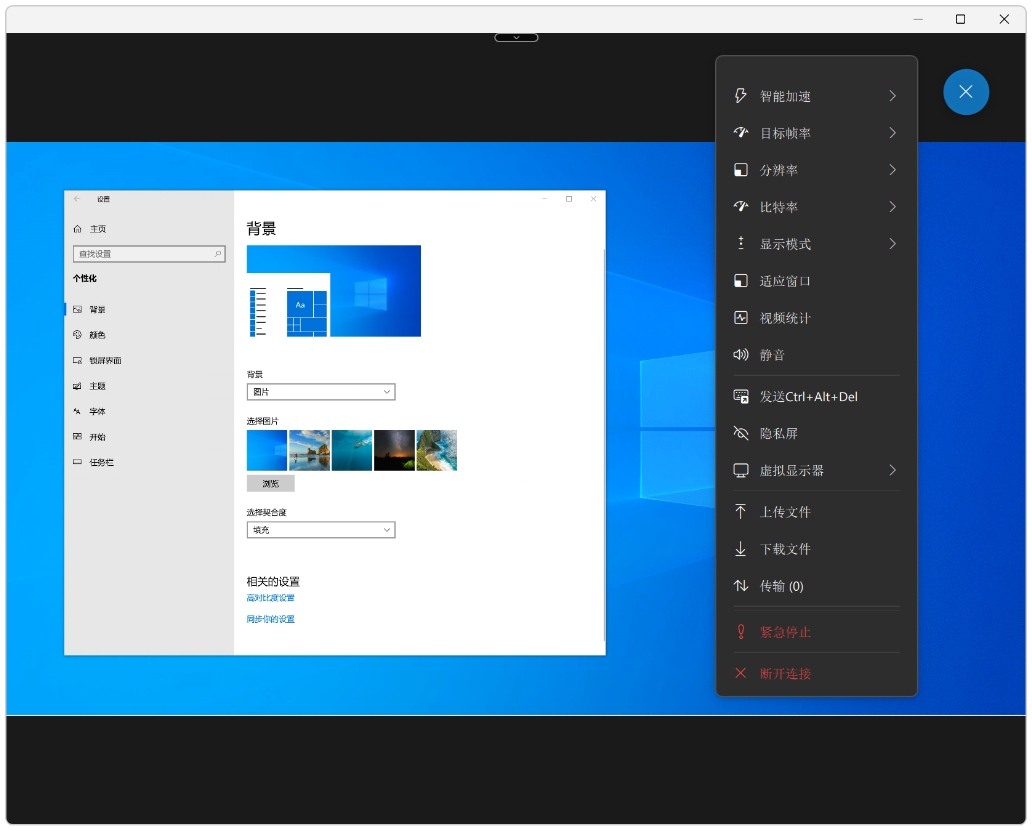Click the Display Mode (显示模式) icon
1032x831 pixels.
tap(740, 243)
